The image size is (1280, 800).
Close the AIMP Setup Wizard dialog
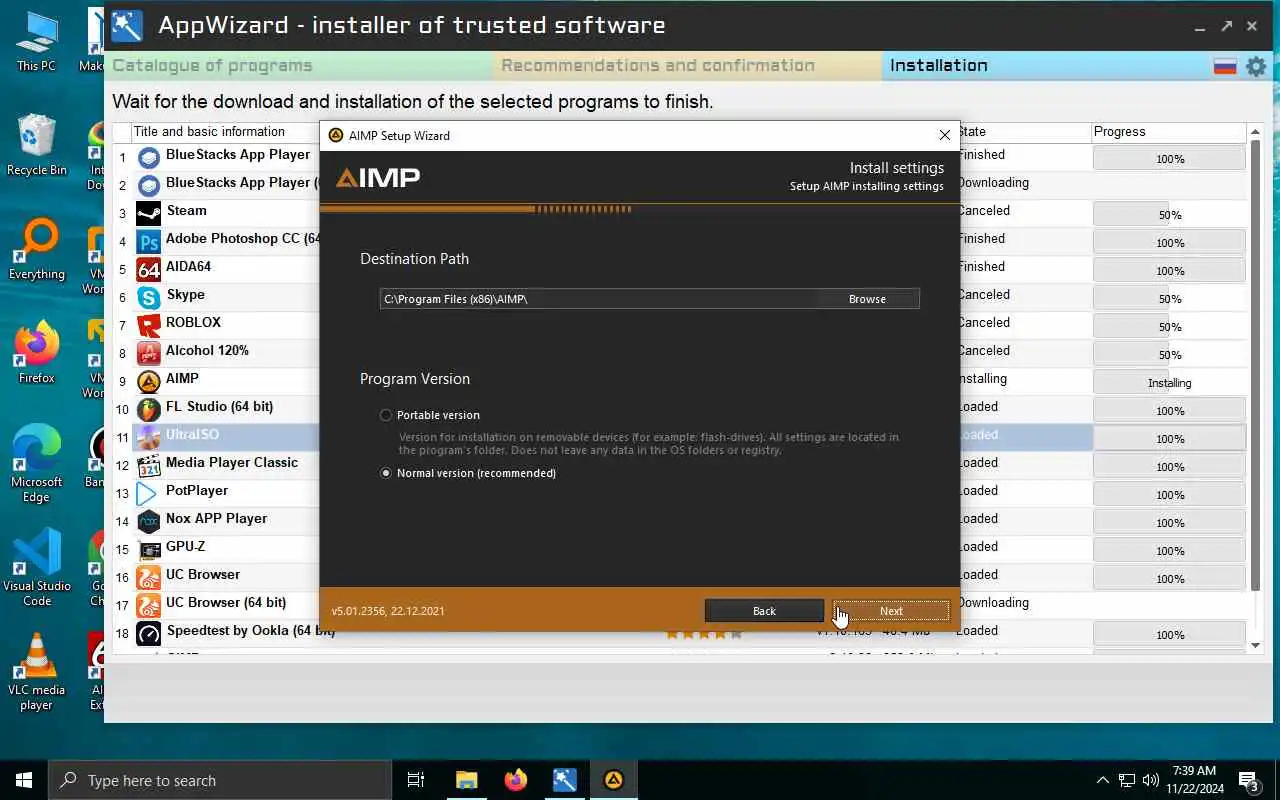point(944,135)
